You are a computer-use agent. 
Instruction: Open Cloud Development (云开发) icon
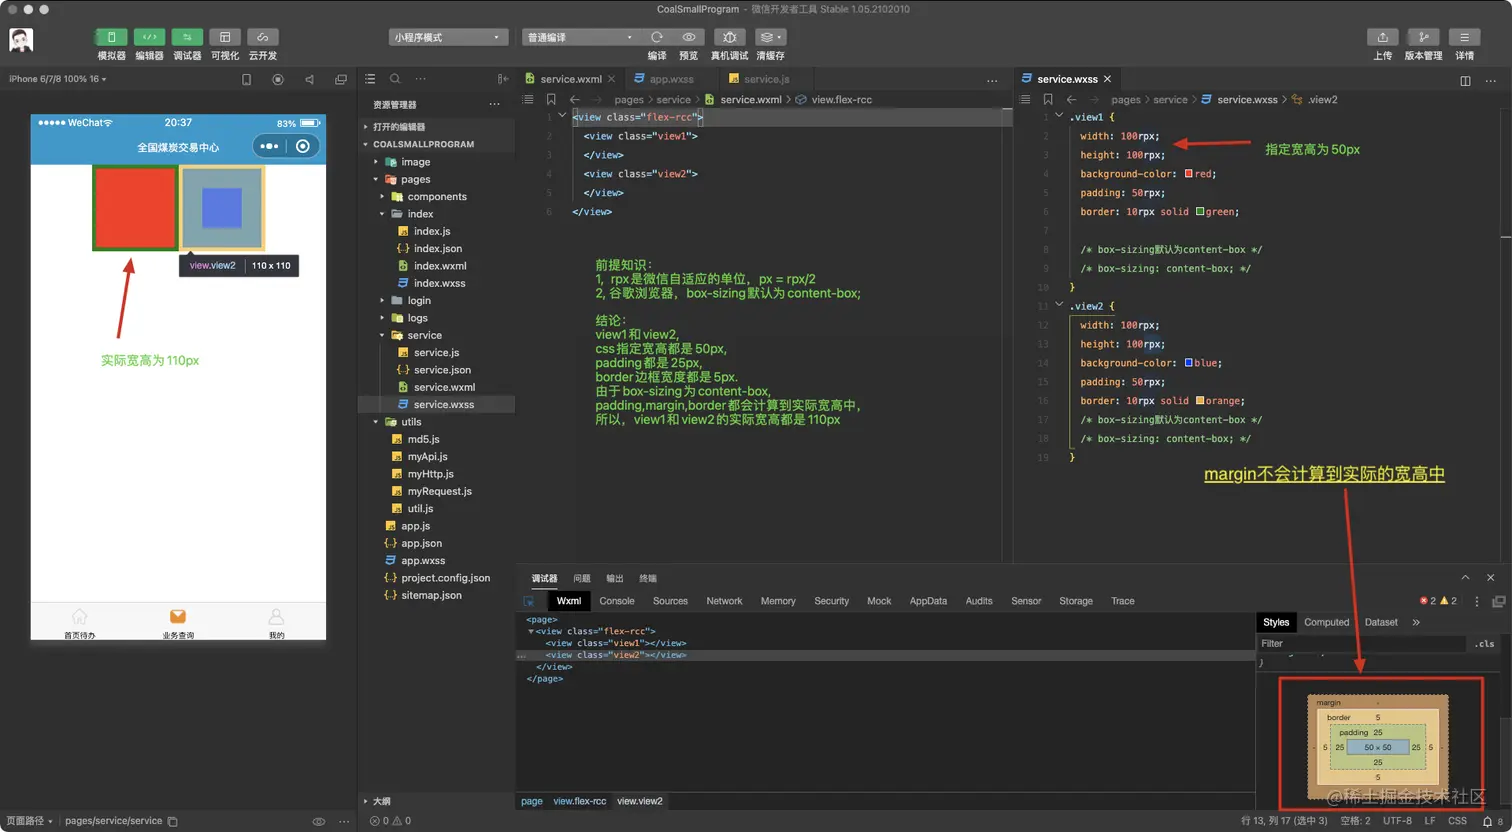263,37
